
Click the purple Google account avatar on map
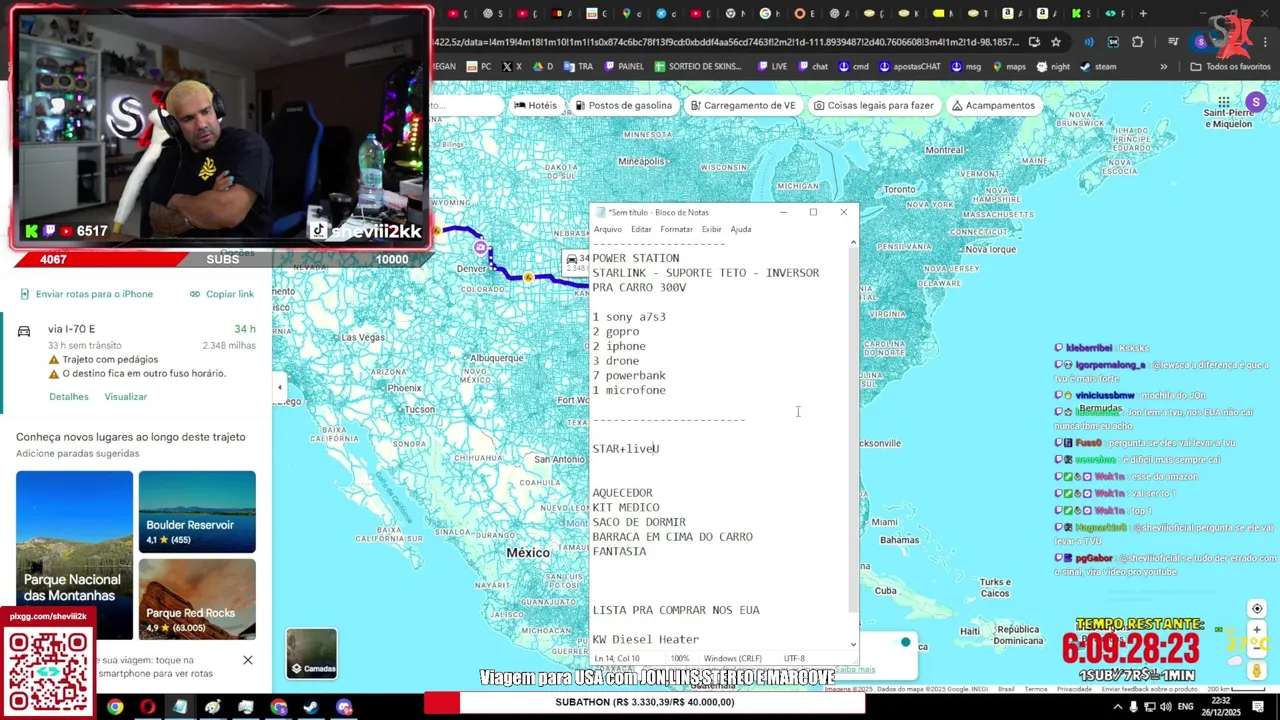(1256, 102)
